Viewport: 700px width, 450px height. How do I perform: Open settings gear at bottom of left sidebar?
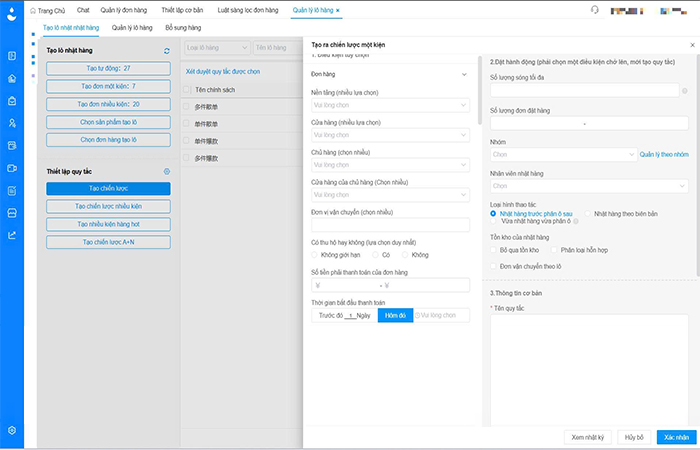point(12,430)
